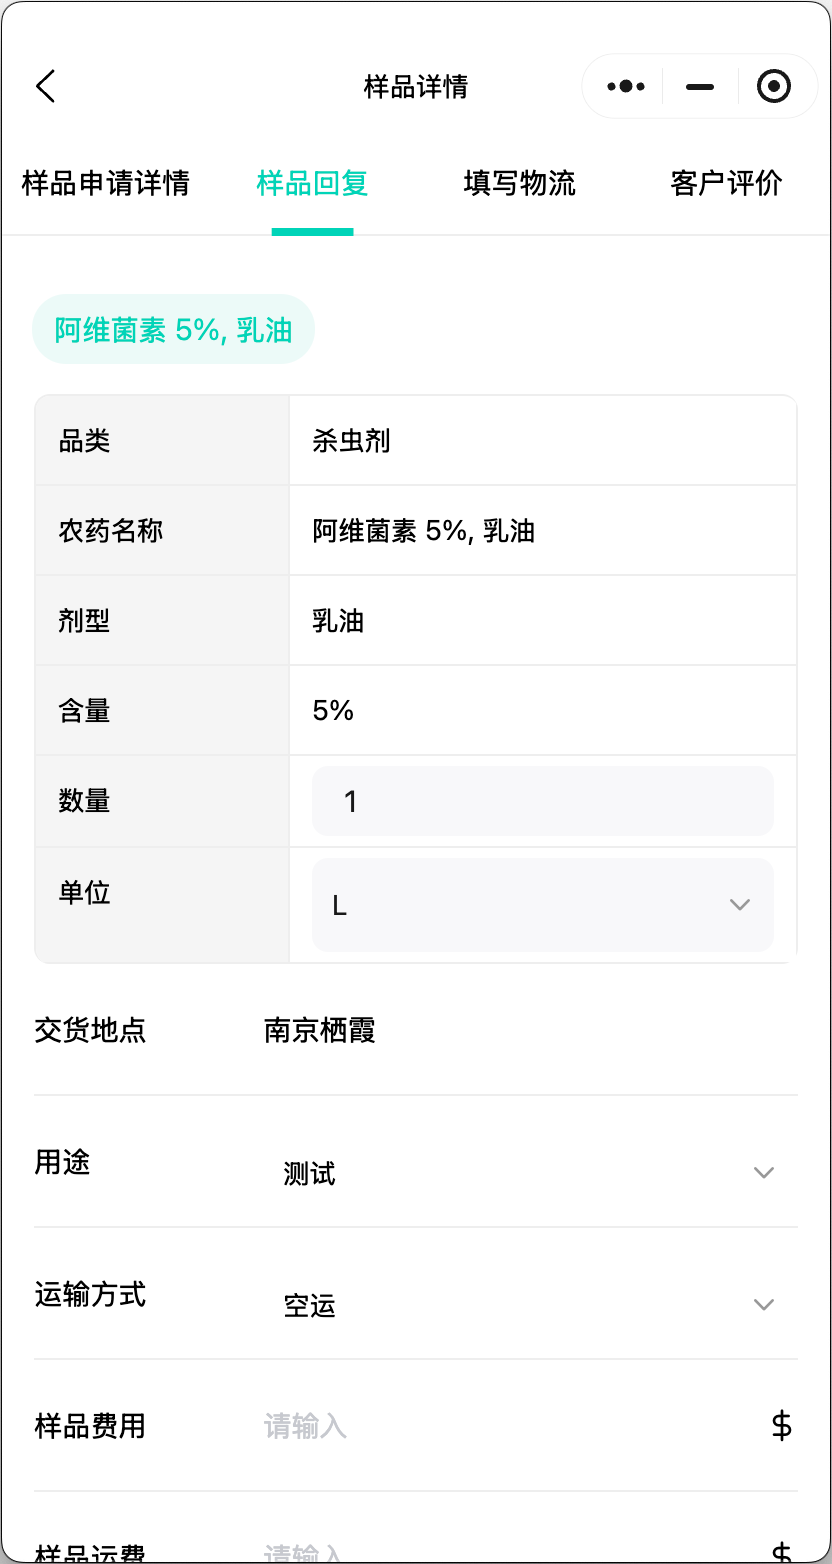This screenshot has width=832, height=1564.
Task: Minimize the mini program with dash icon
Action: 700,87
